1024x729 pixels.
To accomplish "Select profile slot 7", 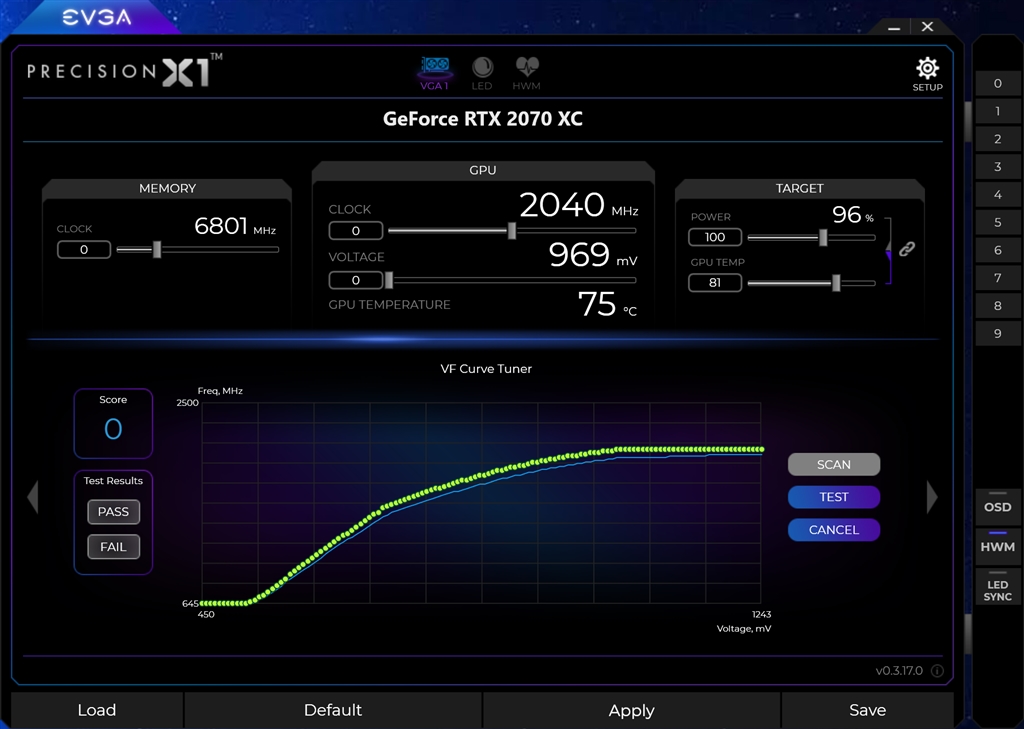I will (997, 278).
